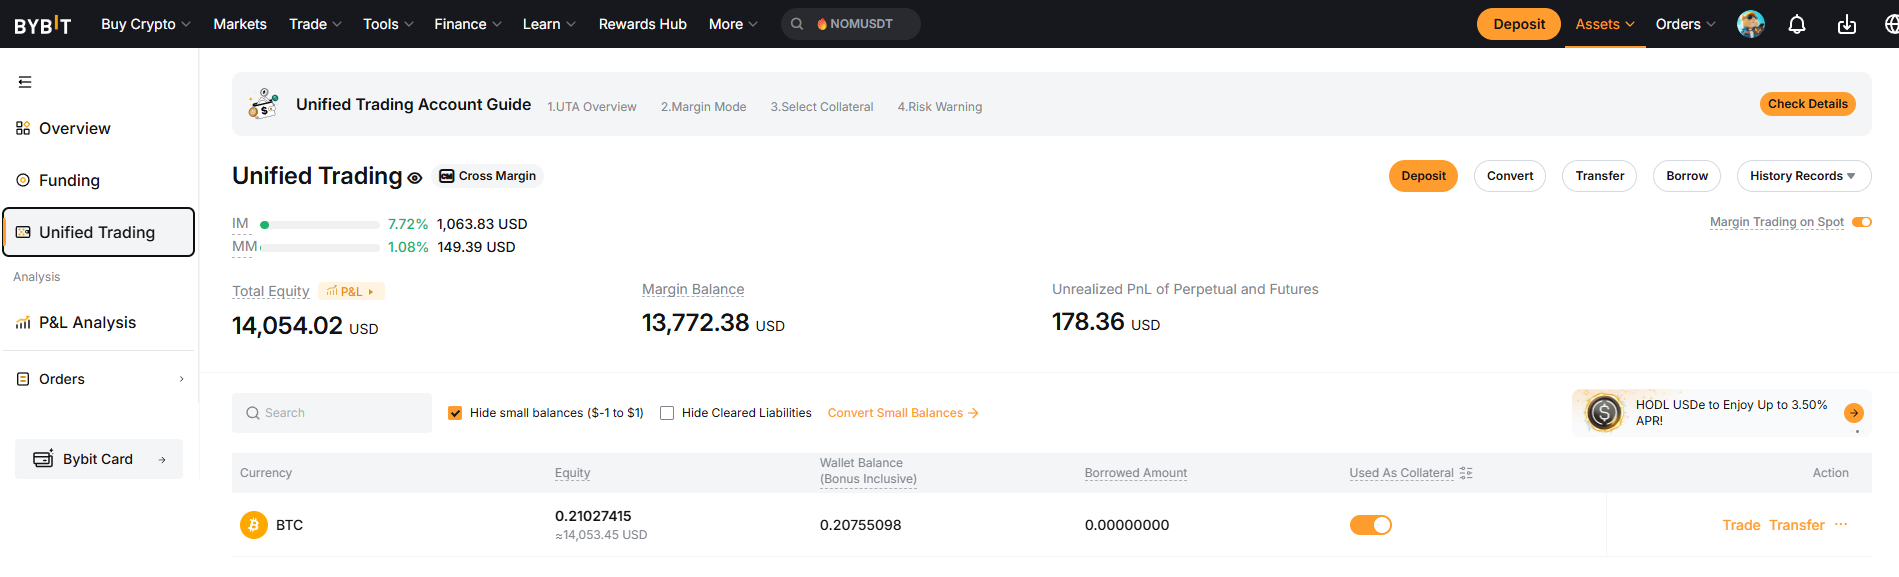The image size is (1899, 577).
Task: Toggle BTC used as collateral switch
Action: click(1370, 525)
